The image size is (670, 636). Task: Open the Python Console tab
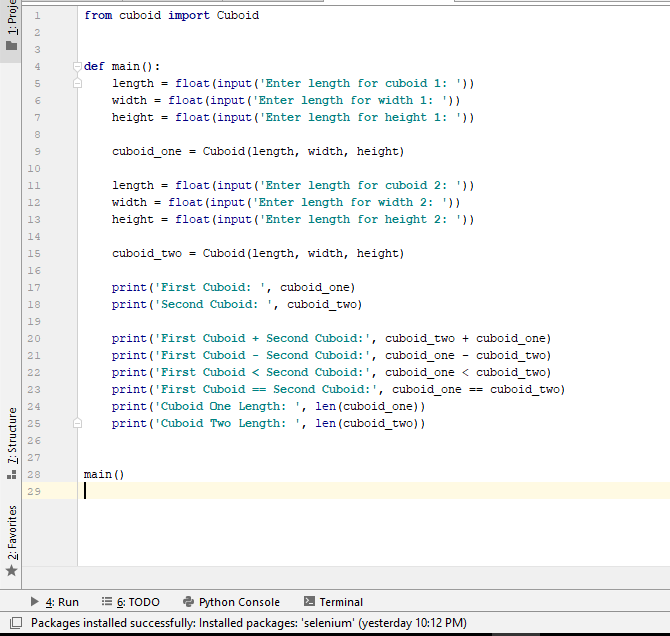coord(231,602)
